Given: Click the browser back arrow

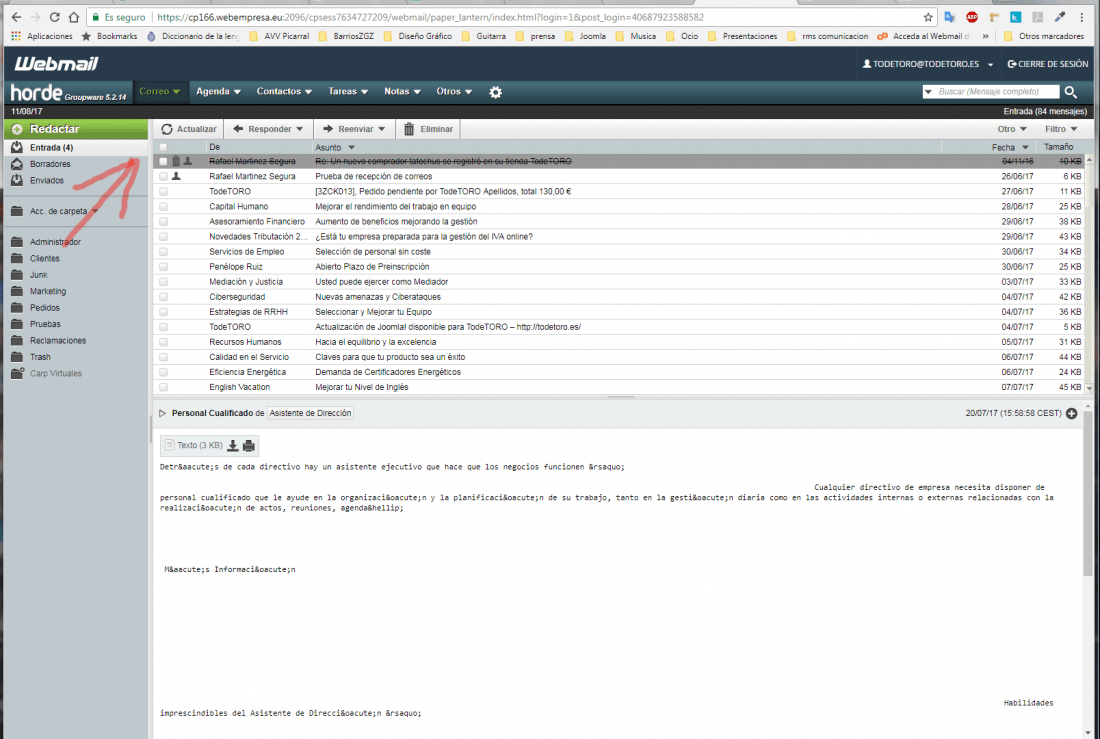Looking at the screenshot, I should click(x=16, y=17).
